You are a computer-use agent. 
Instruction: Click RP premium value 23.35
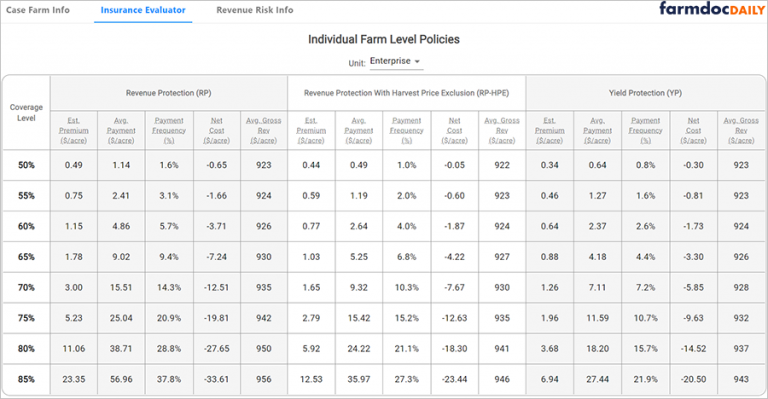[73, 379]
